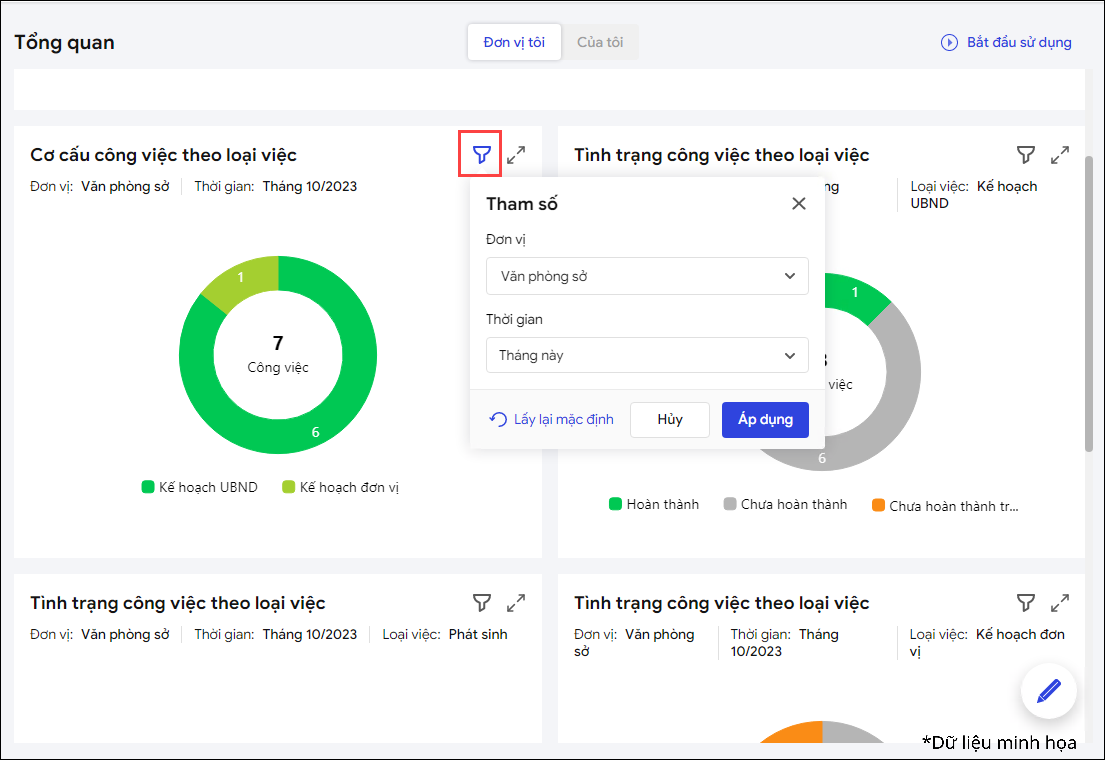Click the Phát sinh value in the bottom-left card
This screenshot has height=760, width=1105.
point(478,635)
